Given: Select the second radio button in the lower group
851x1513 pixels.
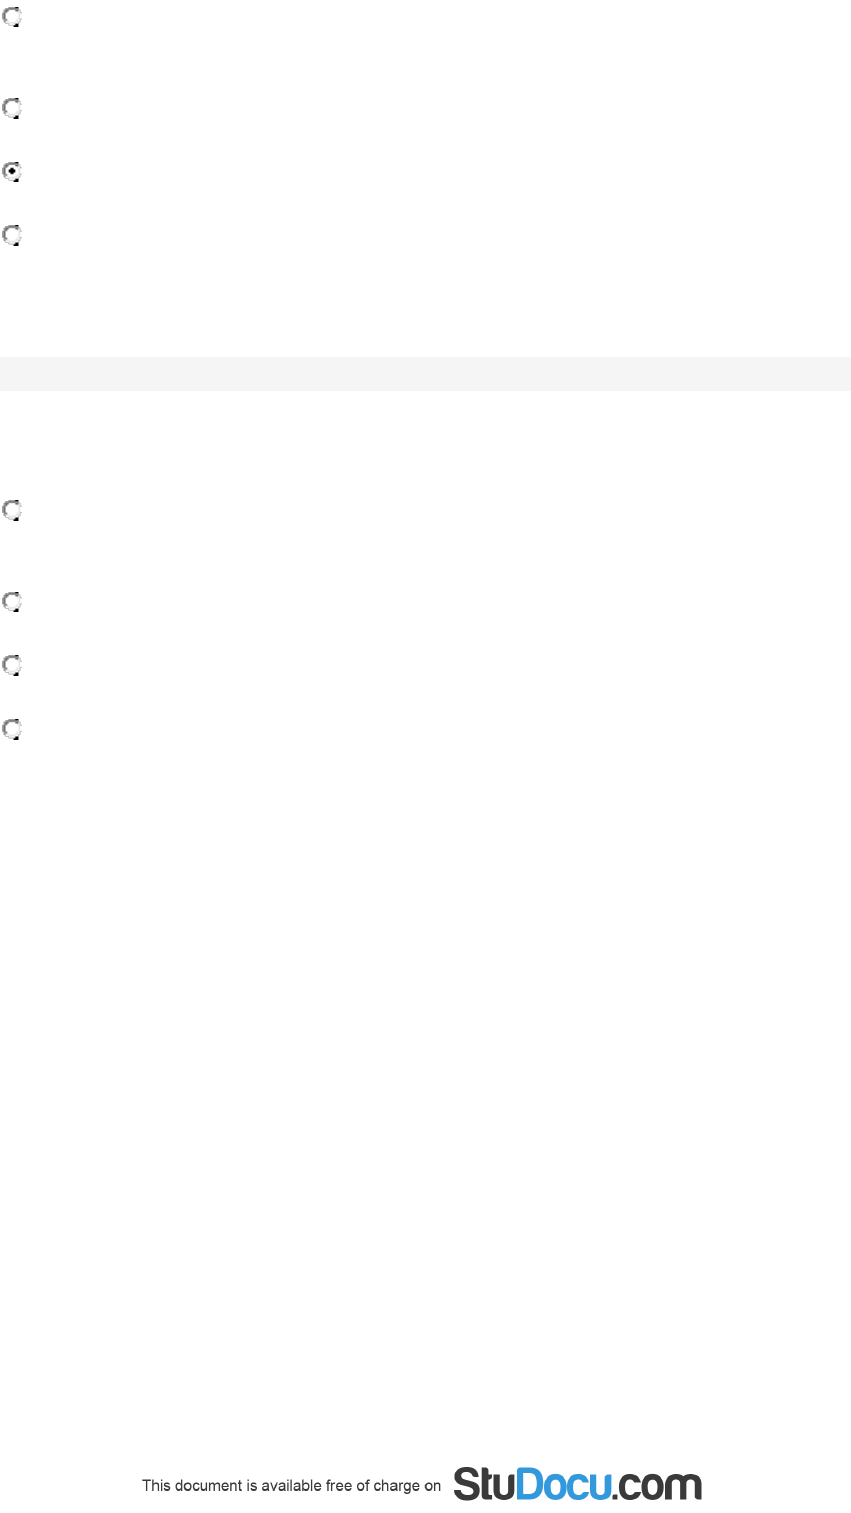Looking at the screenshot, I should tap(12, 602).
